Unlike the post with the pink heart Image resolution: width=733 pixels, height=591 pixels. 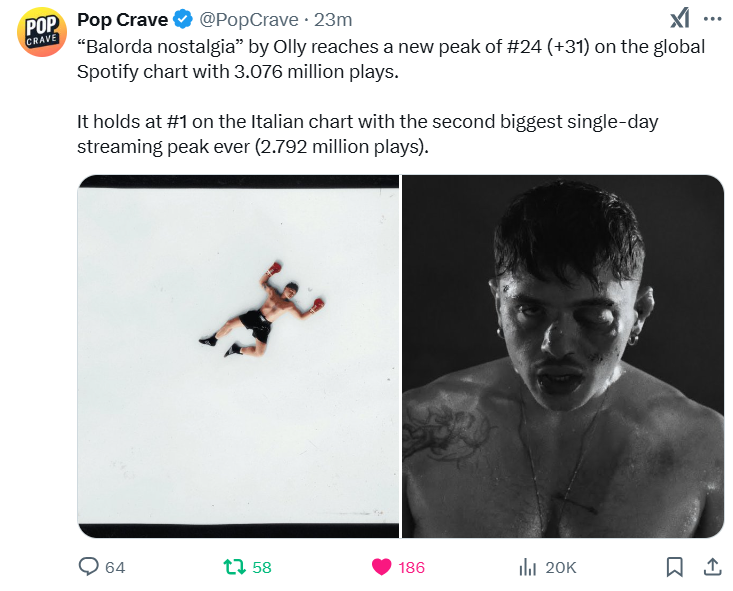[x=381, y=567]
